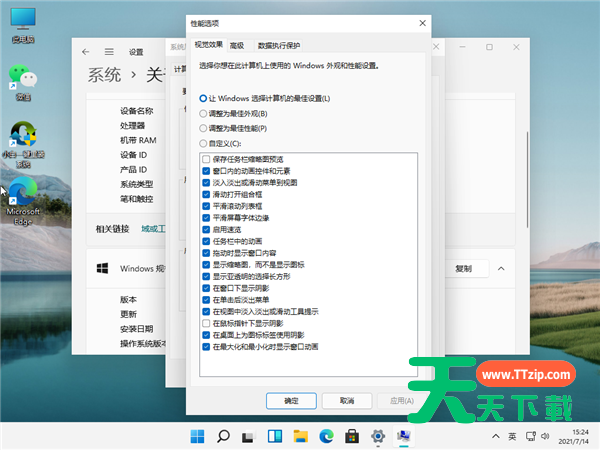Screen dimensions: 600x450
Task: Click the Settings gear icon in taskbar
Action: click(378, 437)
